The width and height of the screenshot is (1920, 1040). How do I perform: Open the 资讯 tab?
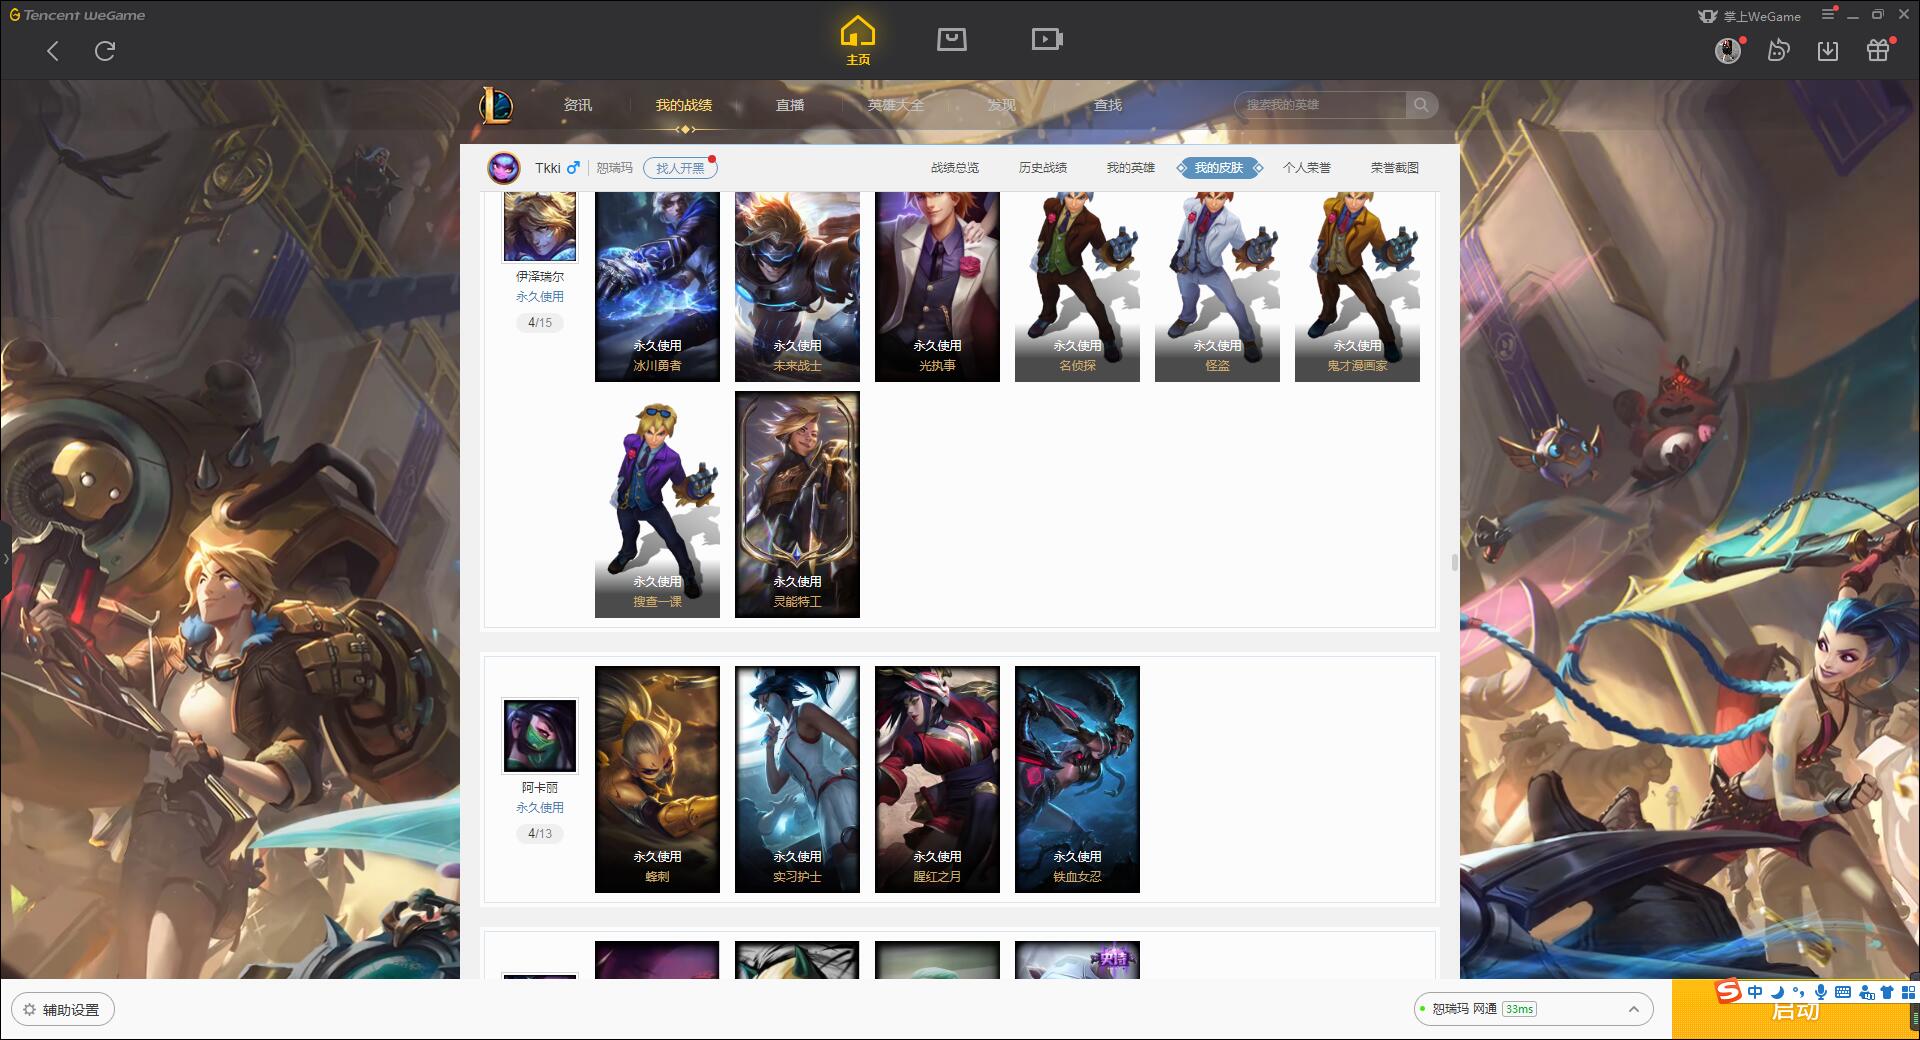pyautogui.click(x=577, y=105)
